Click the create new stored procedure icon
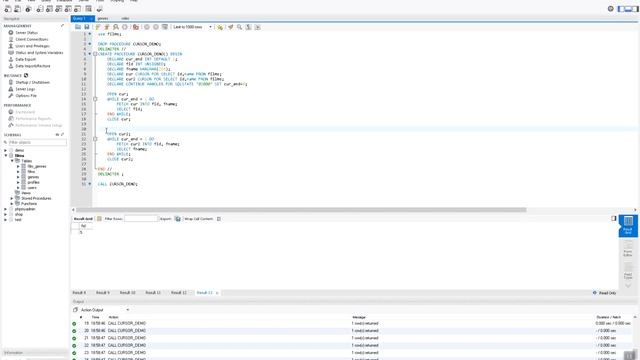The height and width of the screenshot is (360, 640). pyautogui.click(x=68, y=9)
